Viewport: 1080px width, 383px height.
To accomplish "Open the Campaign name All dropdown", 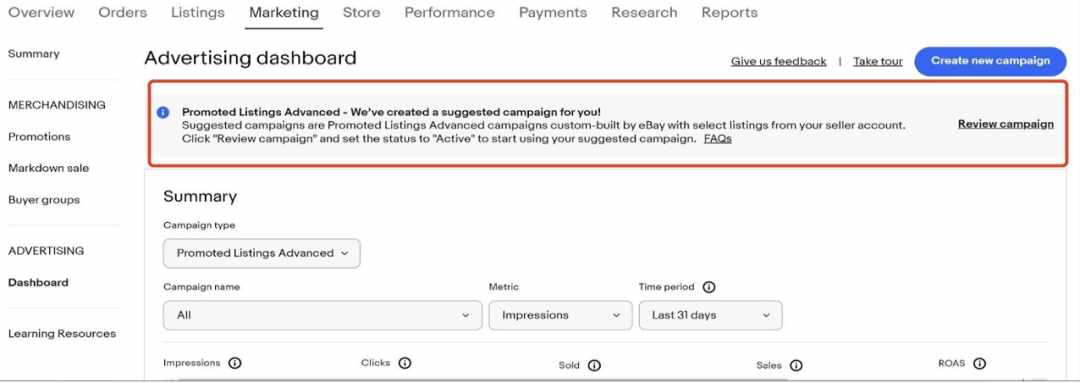I will (x=322, y=315).
